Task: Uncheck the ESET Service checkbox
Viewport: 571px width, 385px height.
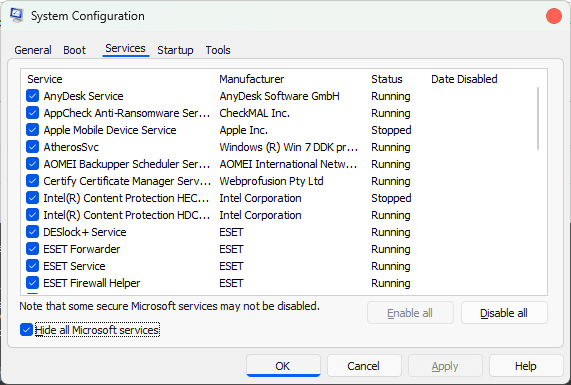Action: coord(32,266)
